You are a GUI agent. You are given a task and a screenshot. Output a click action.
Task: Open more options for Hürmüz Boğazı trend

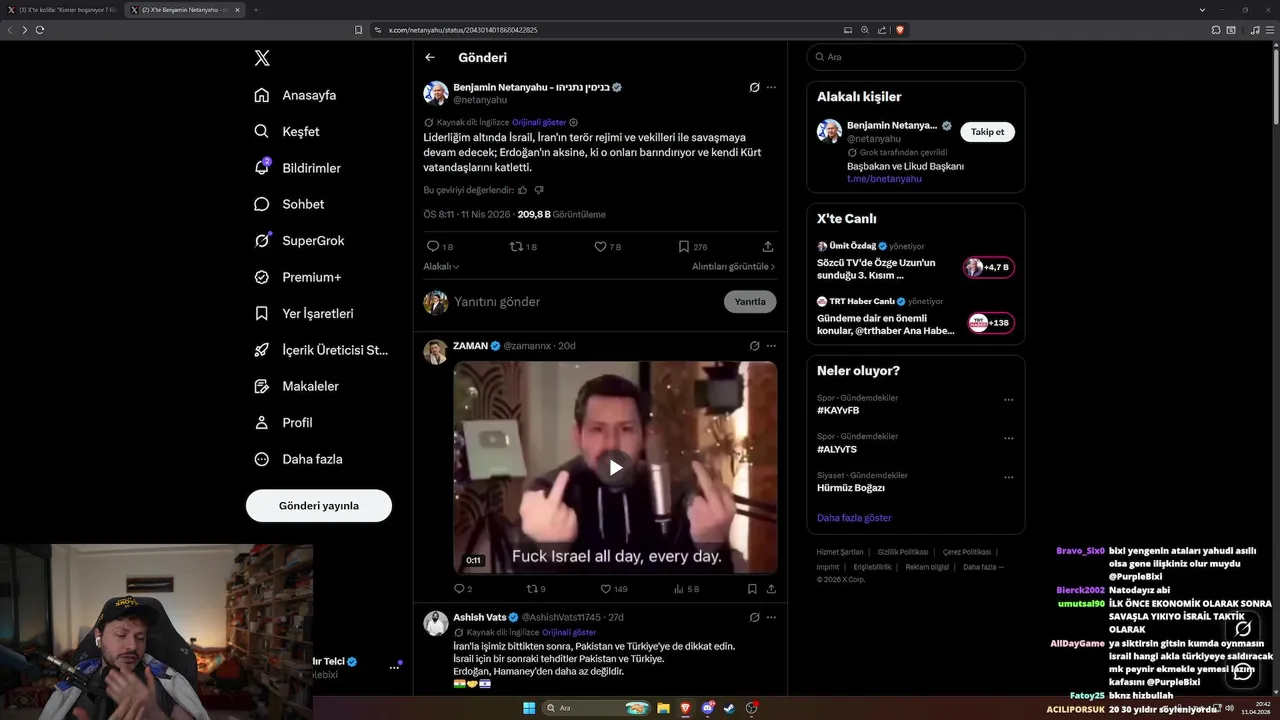coord(1008,476)
